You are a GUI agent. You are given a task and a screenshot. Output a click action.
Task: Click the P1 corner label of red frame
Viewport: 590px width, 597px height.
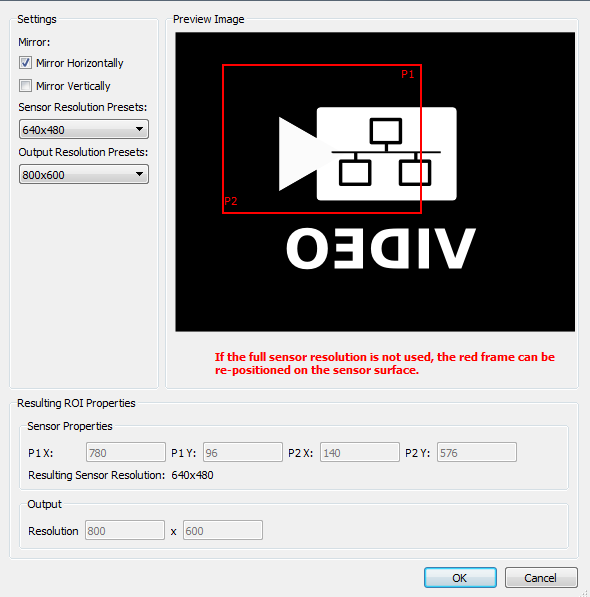[407, 74]
